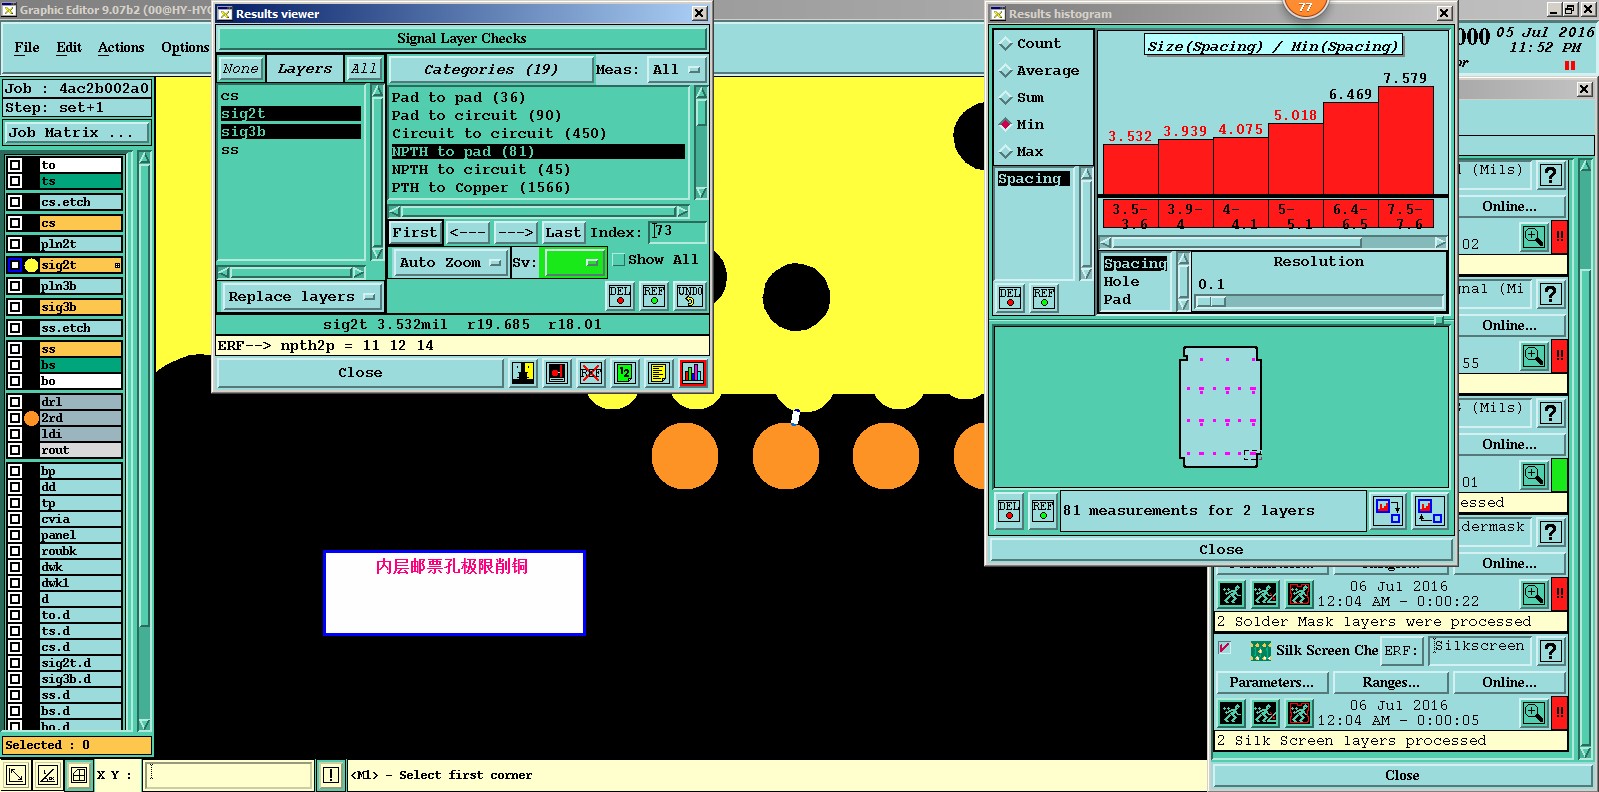
Task: Open the Auto Zoom dropdown
Action: [x=449, y=263]
